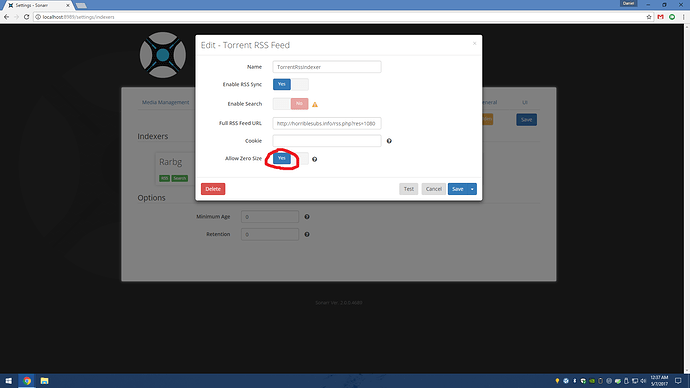Image resolution: width=690 pixels, height=388 pixels.
Task: Open the Rarbg indexer card
Action: click(x=175, y=168)
